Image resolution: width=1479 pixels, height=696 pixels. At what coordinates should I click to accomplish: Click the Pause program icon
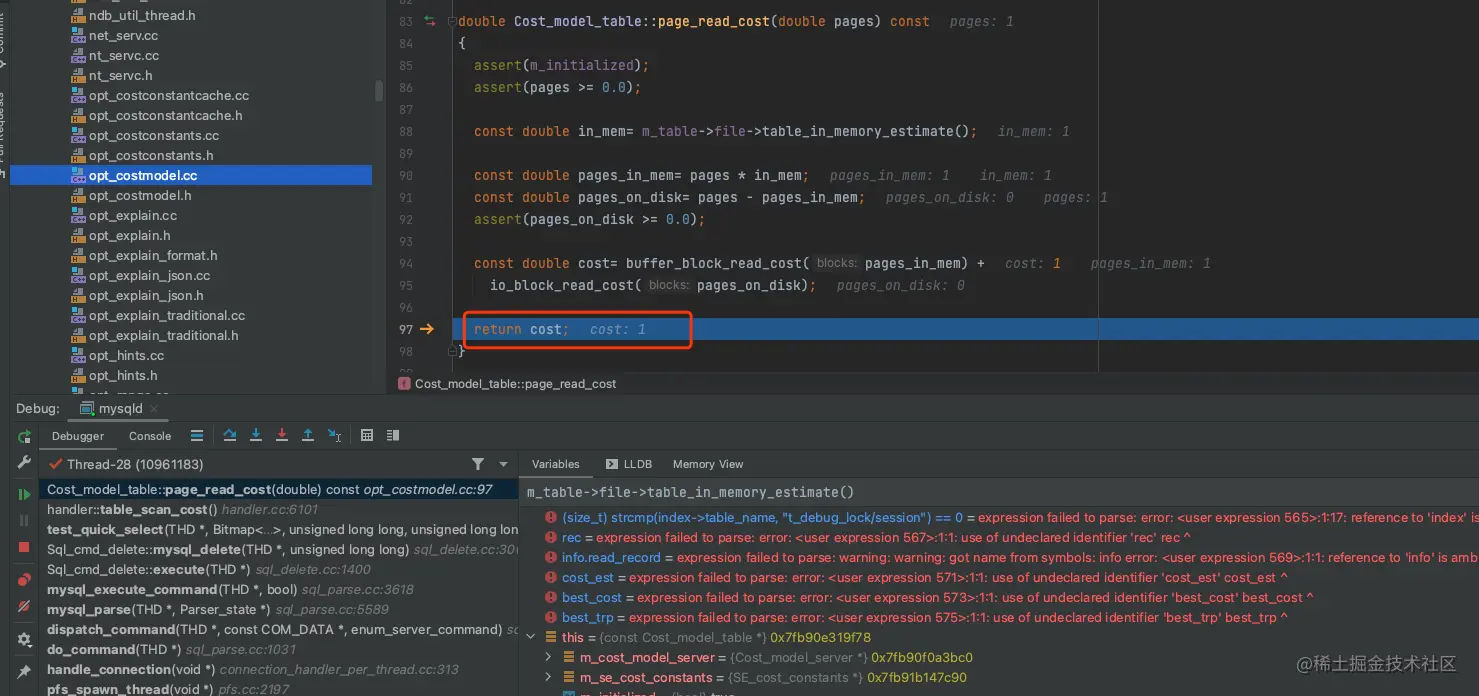(24, 520)
